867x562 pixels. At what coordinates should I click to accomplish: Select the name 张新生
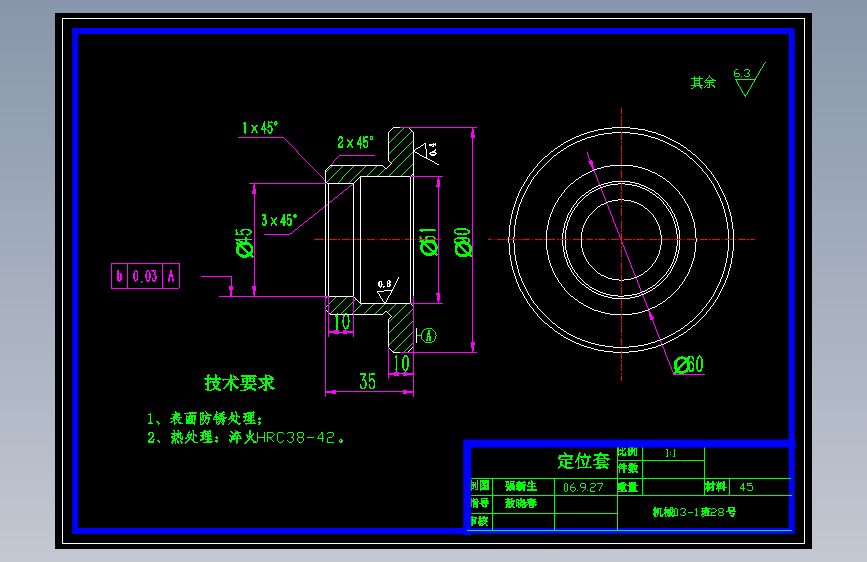pyautogui.click(x=521, y=486)
